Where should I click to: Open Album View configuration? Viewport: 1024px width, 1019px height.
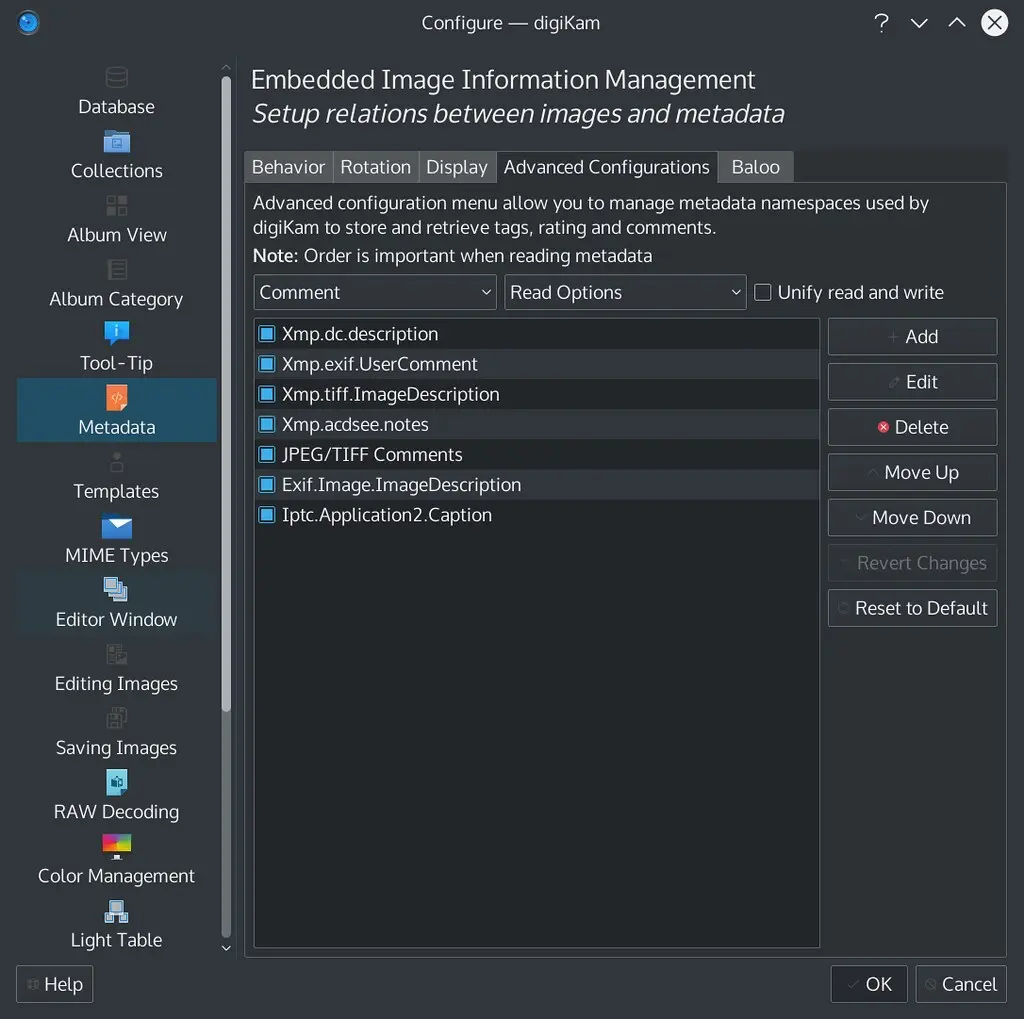click(116, 219)
